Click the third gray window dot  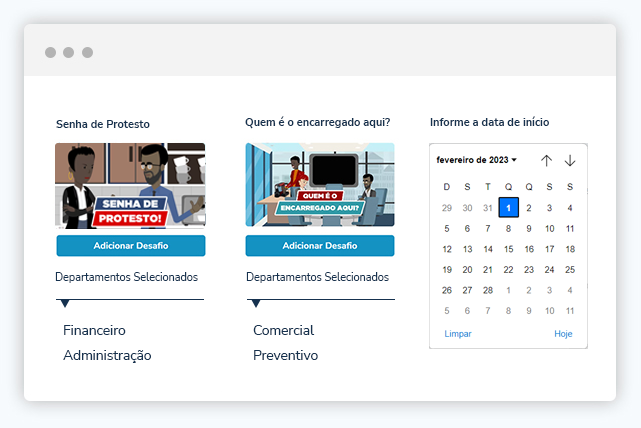pos(87,52)
